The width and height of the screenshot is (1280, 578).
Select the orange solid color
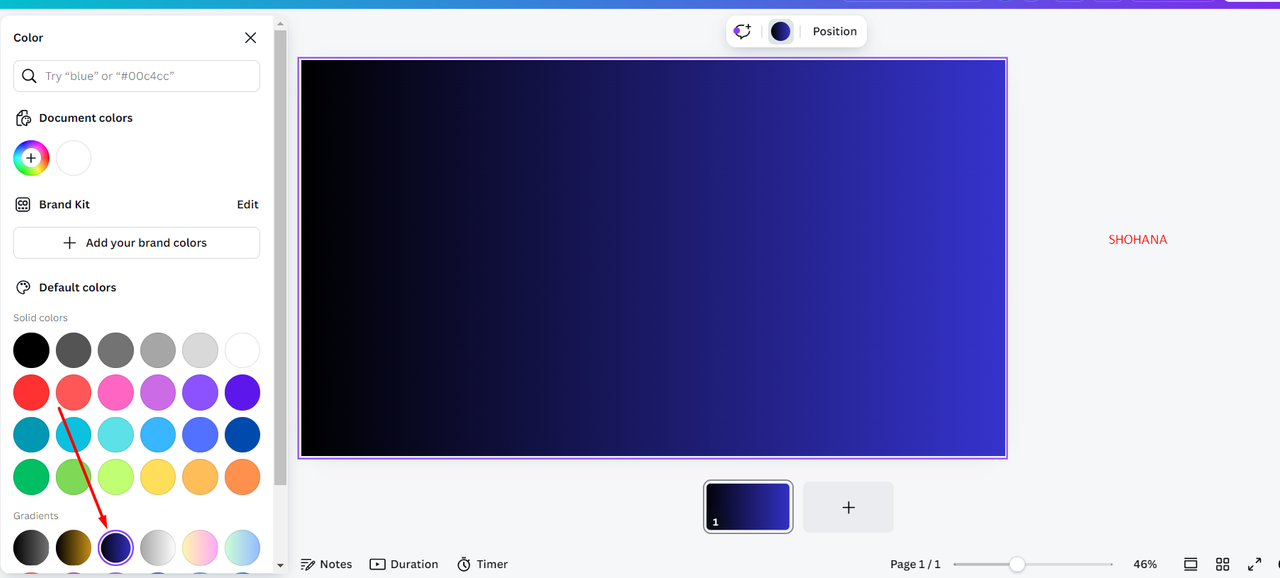[x=242, y=477]
